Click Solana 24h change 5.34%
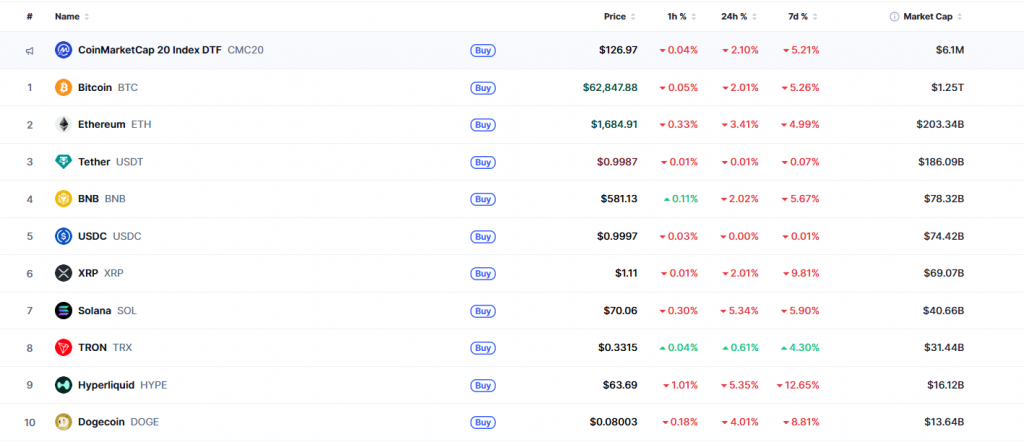Screen dimensions: 1024x442 (x=740, y=310)
